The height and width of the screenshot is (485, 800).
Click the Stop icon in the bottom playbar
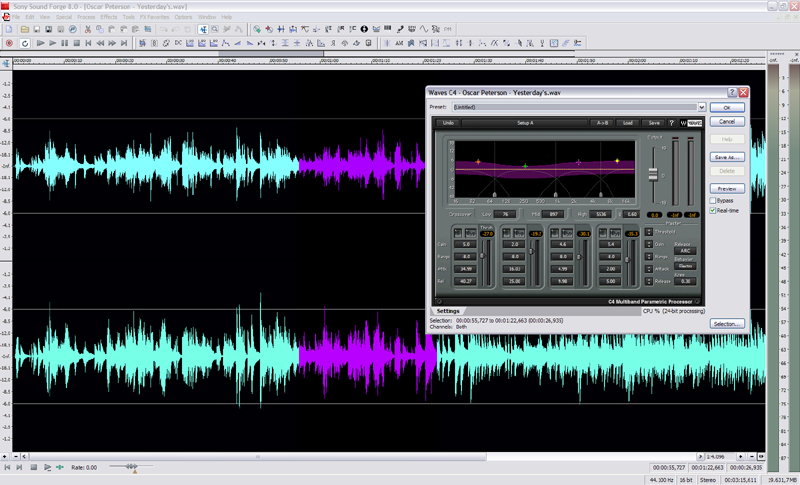point(34,467)
